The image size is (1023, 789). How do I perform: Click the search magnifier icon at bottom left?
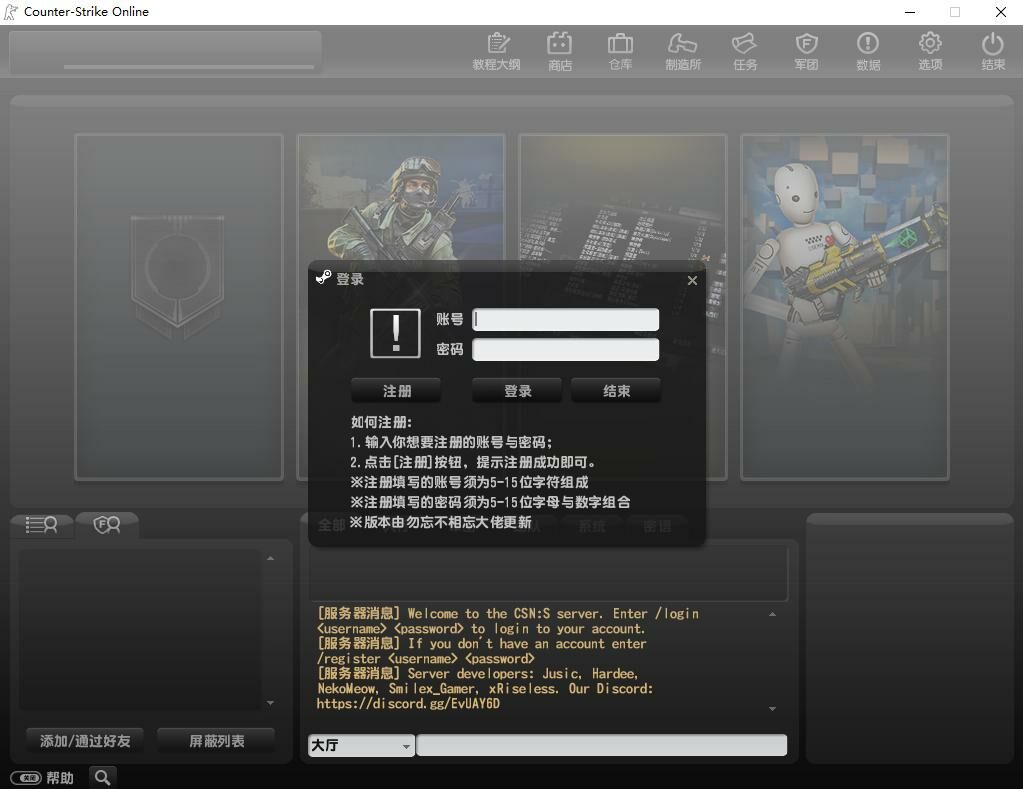[102, 777]
